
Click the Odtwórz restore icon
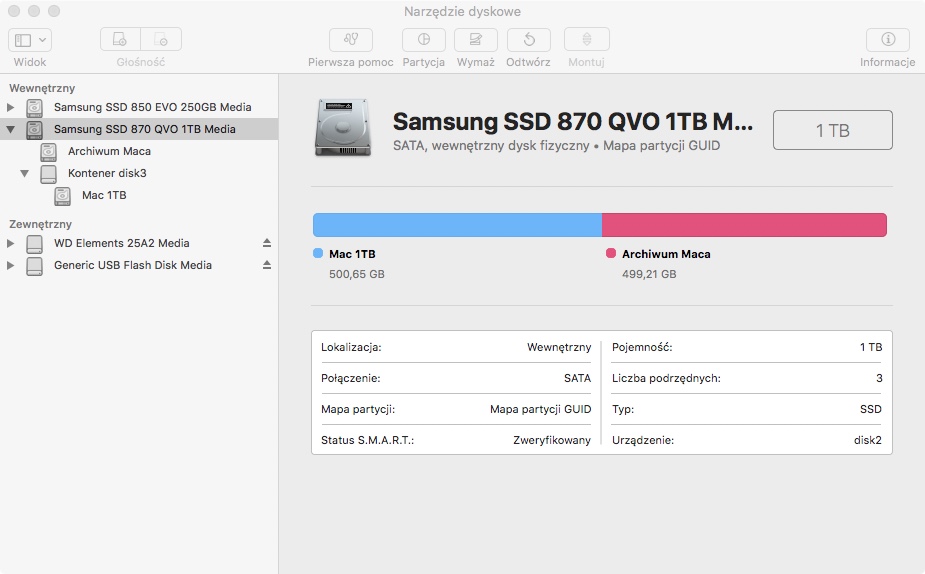click(529, 40)
